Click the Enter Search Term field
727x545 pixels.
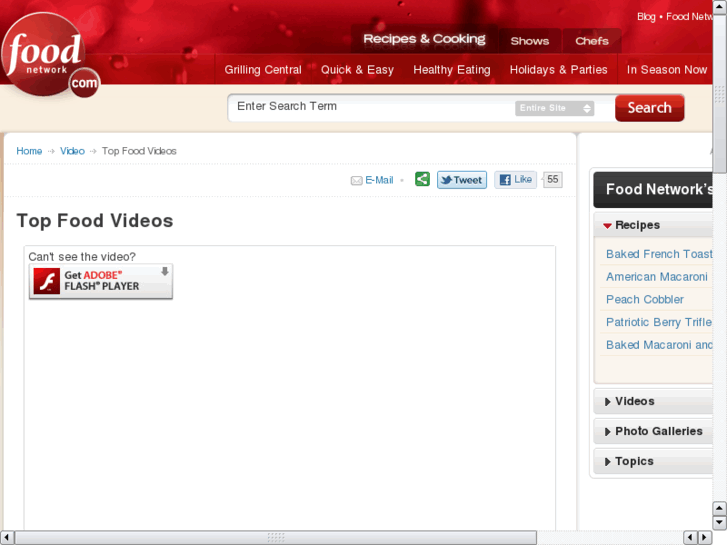pyautogui.click(x=373, y=107)
